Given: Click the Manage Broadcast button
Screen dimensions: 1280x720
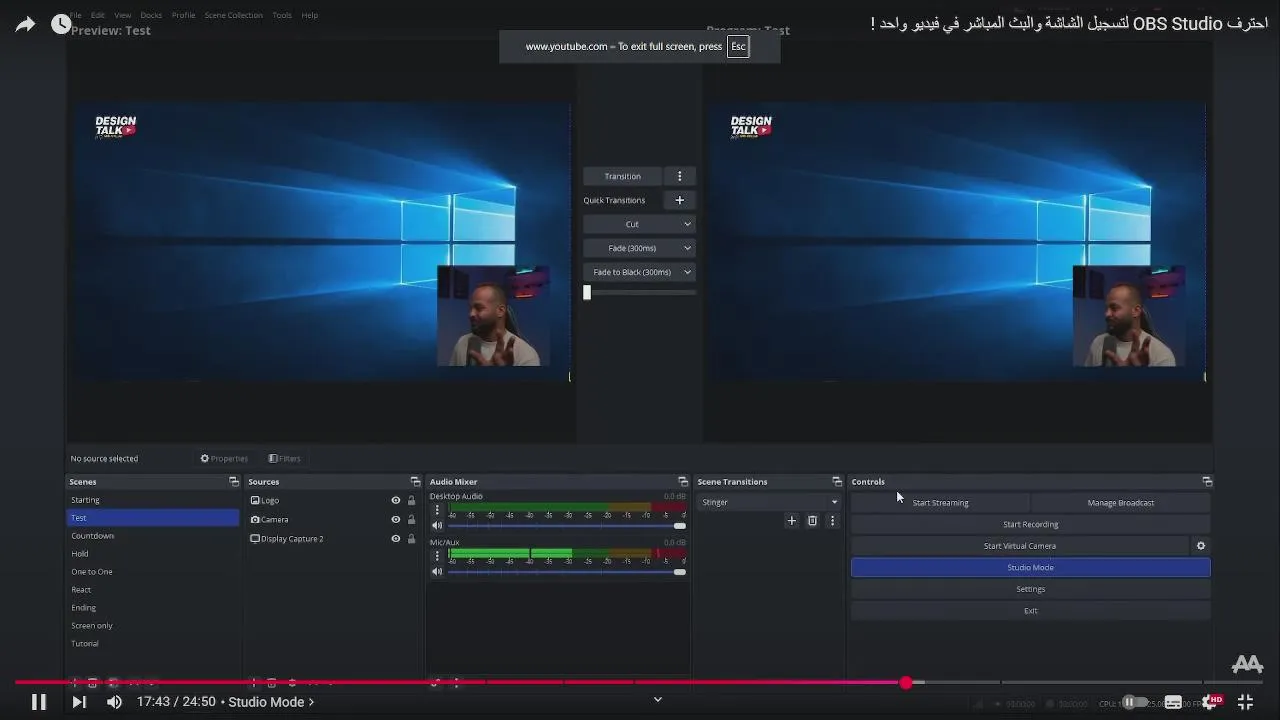Looking at the screenshot, I should tap(1121, 503).
